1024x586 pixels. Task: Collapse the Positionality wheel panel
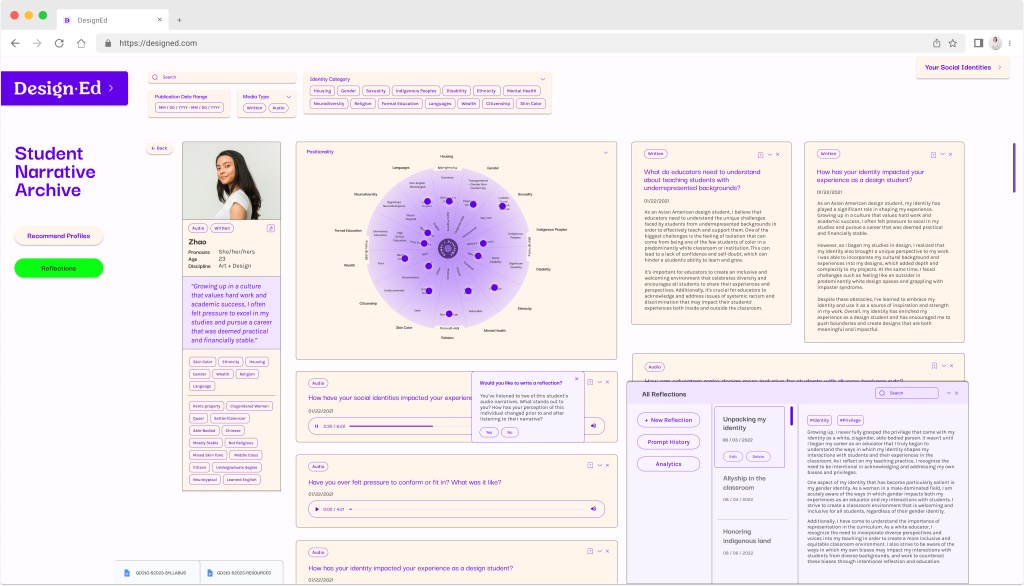(x=606, y=152)
